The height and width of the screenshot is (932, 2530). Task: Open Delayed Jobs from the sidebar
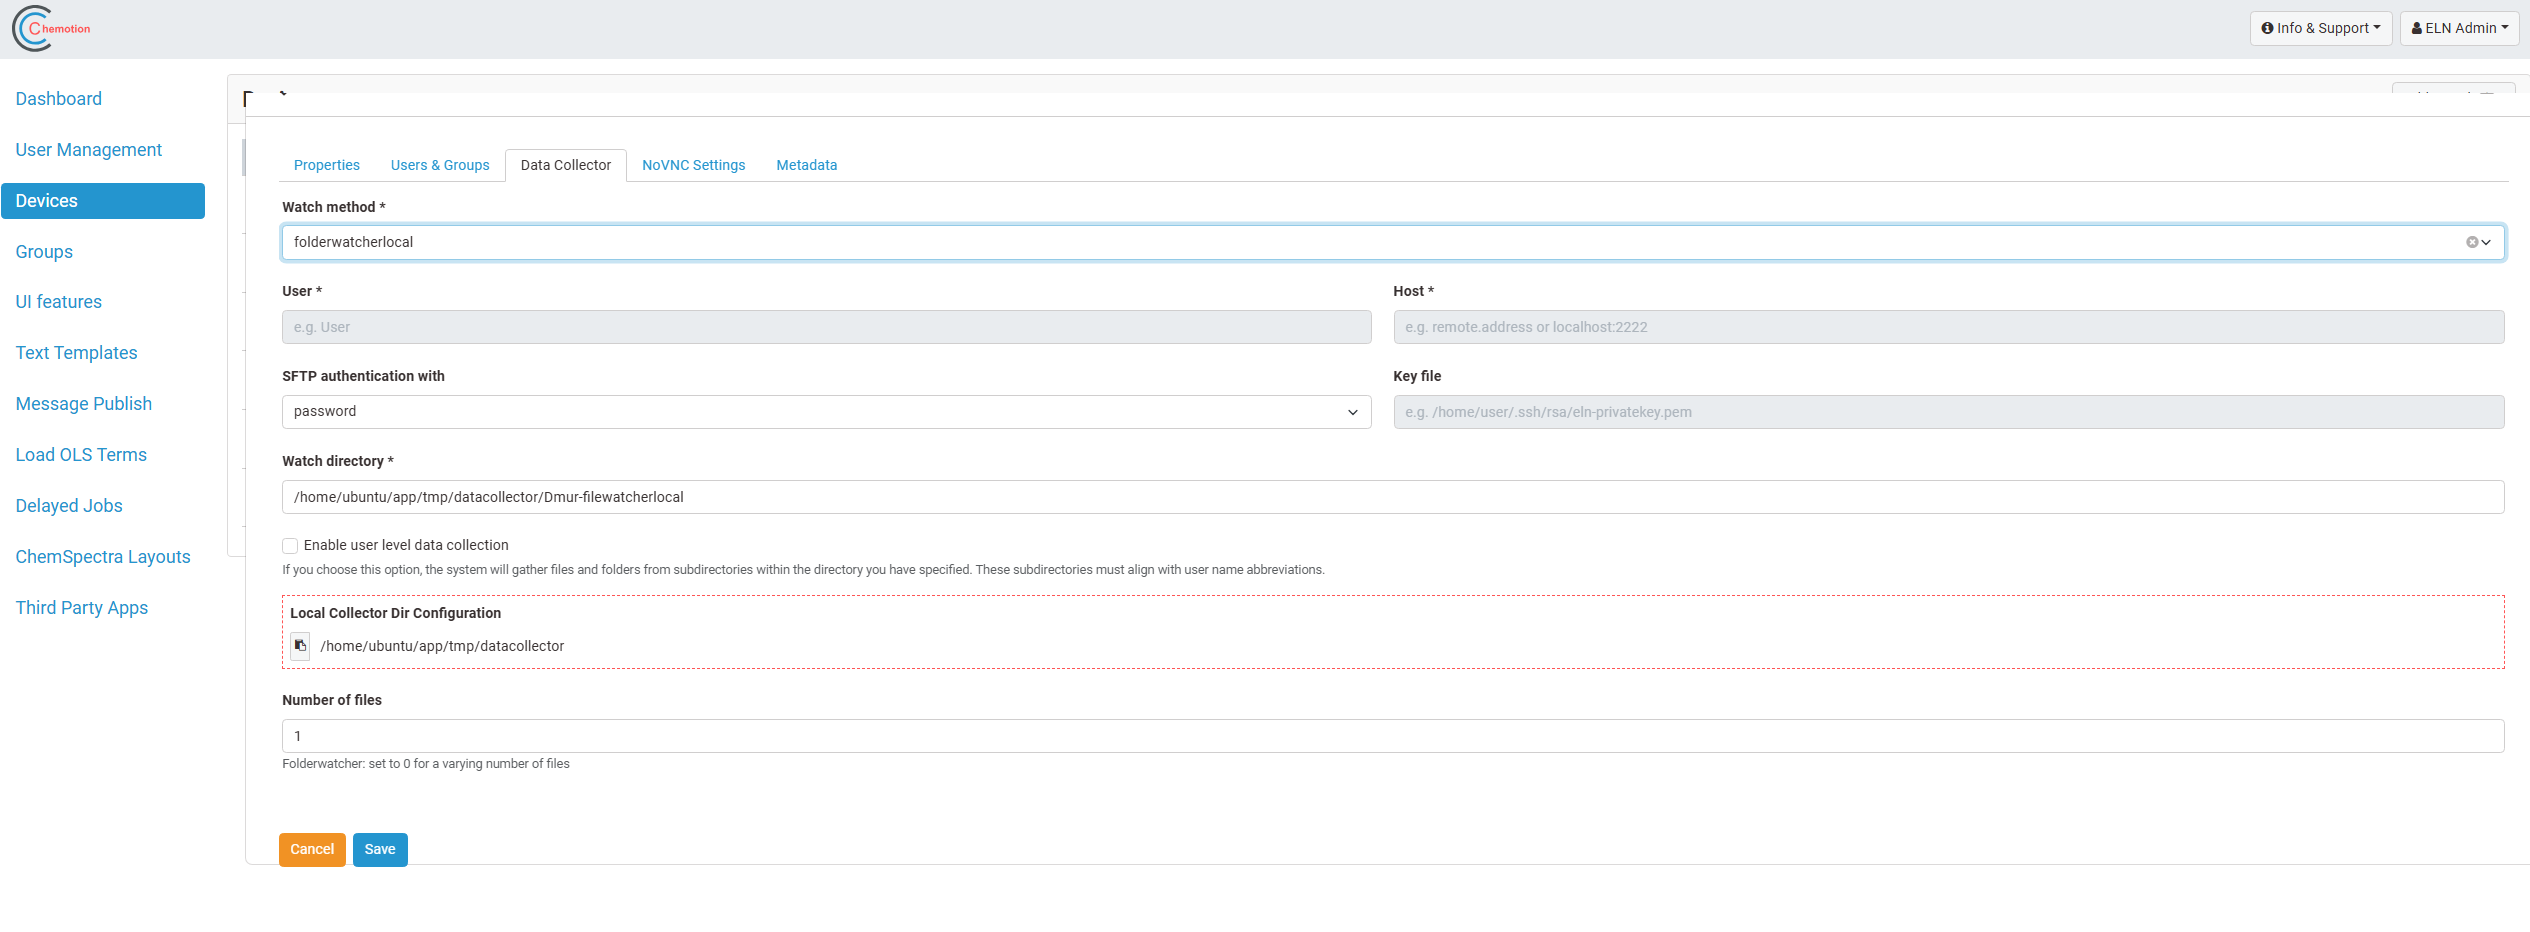[68, 505]
